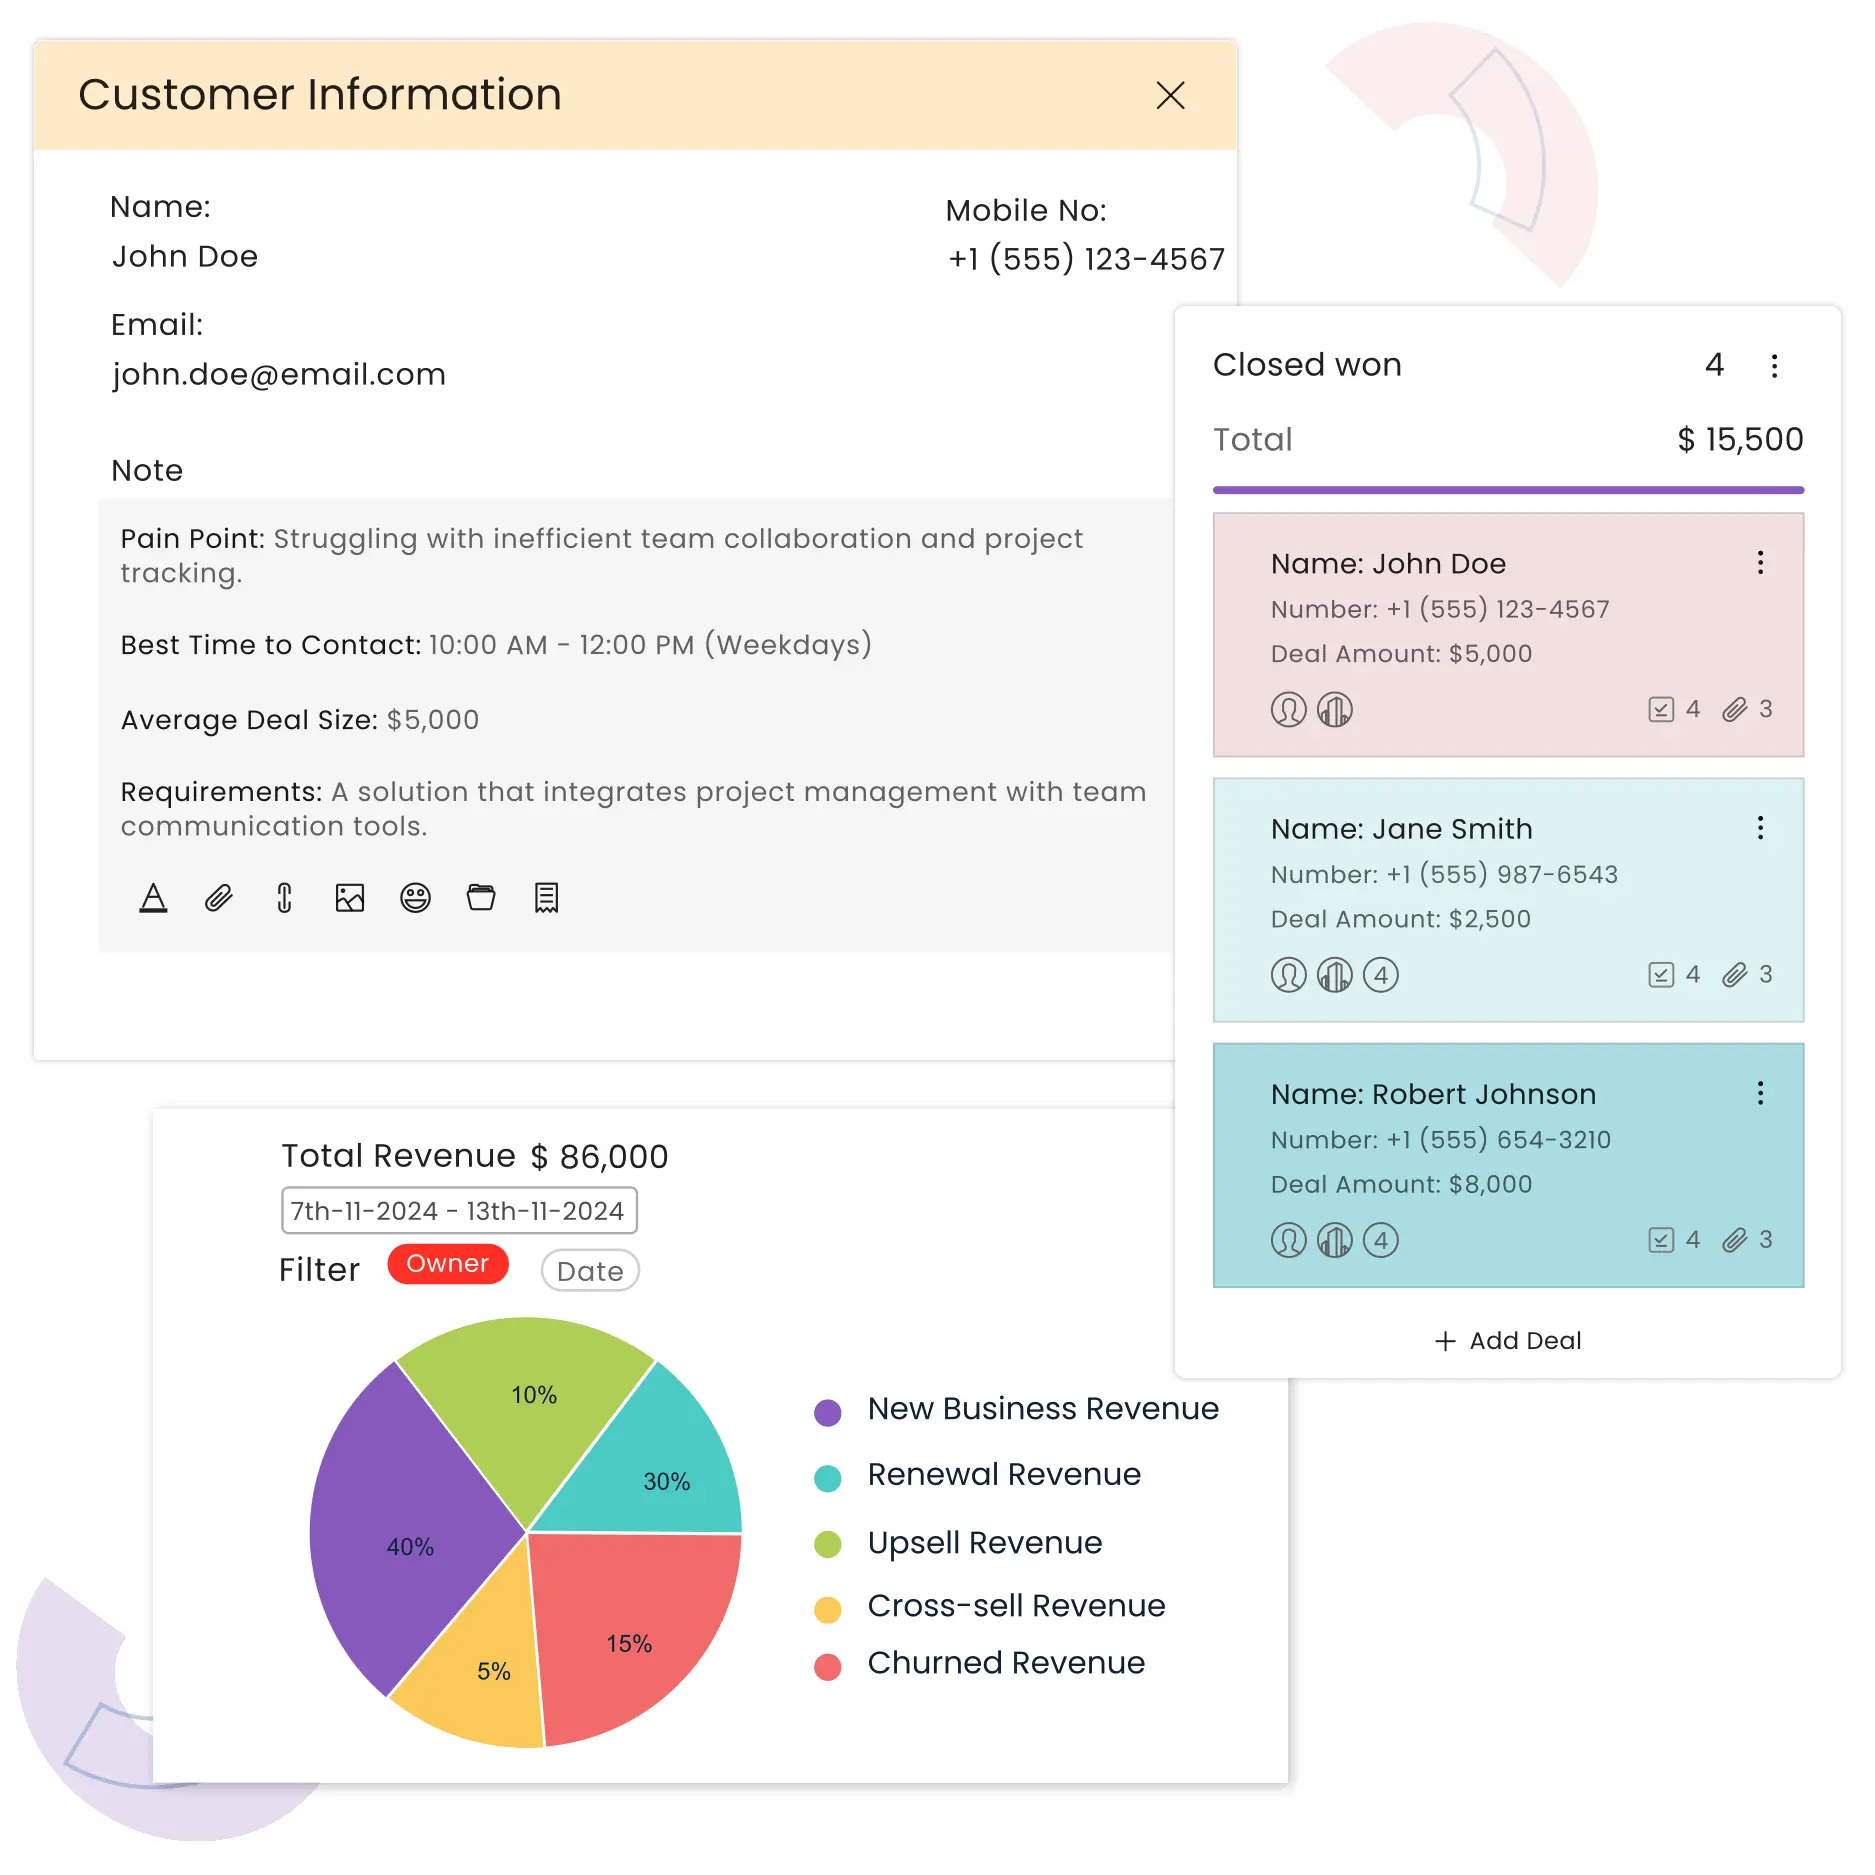Click the Renewal Revenue legend label

[x=1004, y=1474]
